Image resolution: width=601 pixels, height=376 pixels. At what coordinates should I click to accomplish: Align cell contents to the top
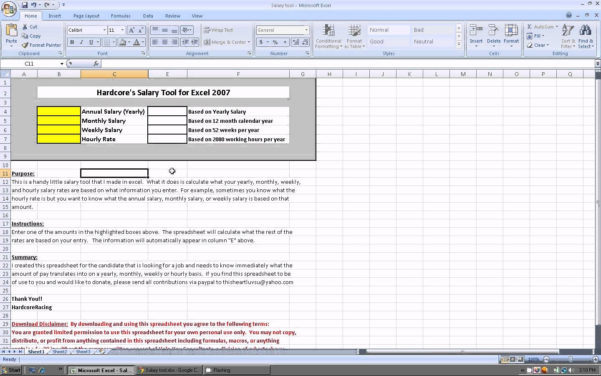155,30
